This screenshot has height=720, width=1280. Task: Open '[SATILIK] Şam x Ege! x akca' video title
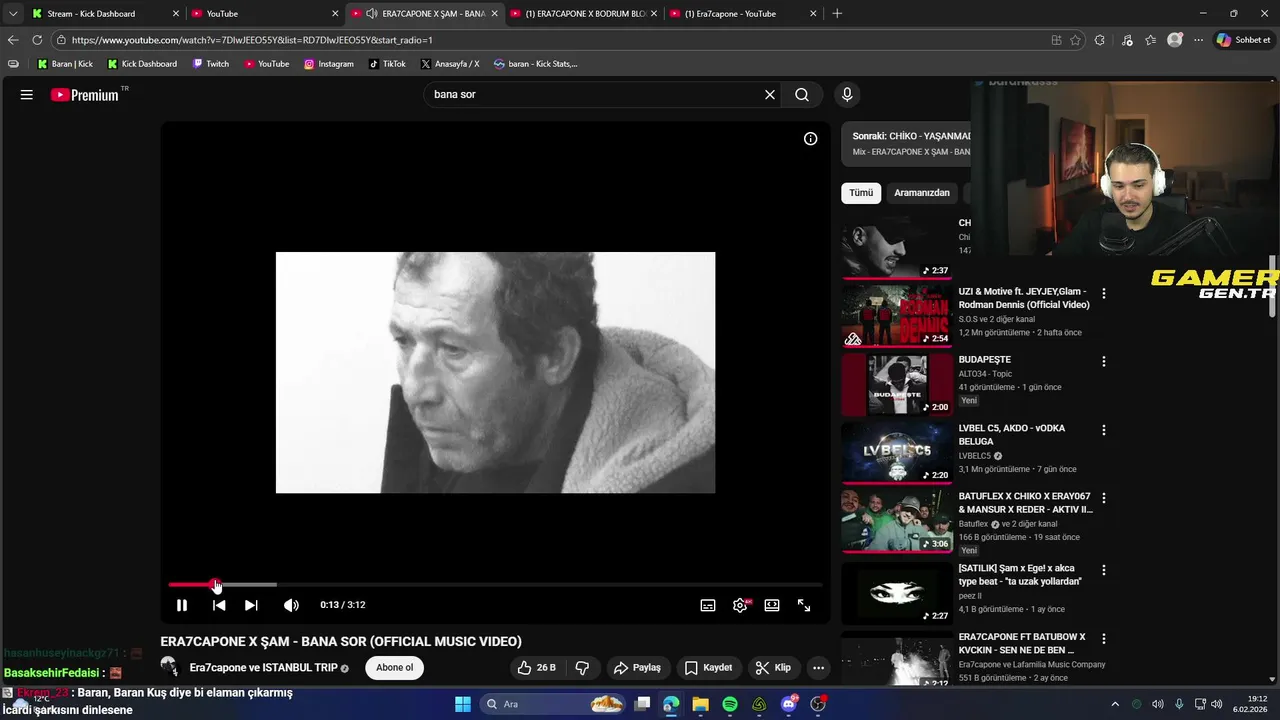(1020, 575)
